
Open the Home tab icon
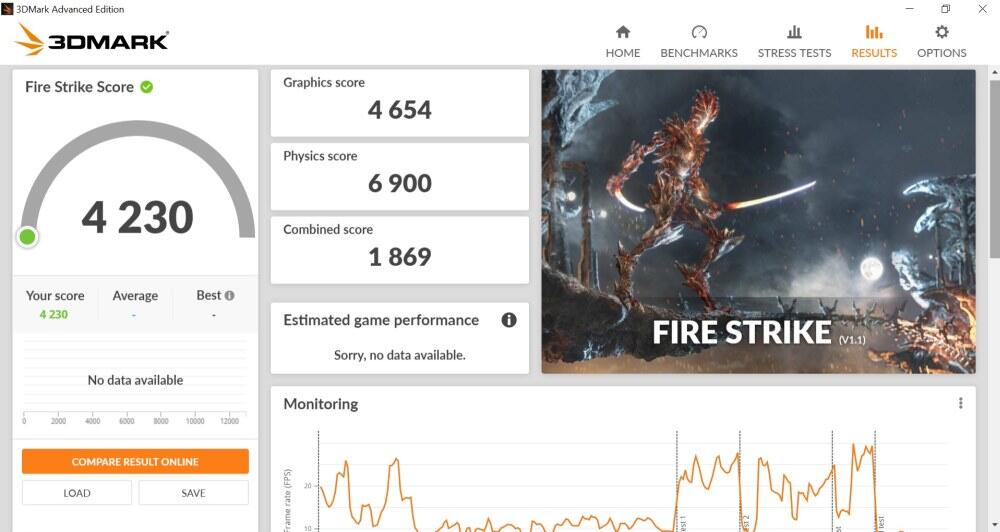coord(622,32)
